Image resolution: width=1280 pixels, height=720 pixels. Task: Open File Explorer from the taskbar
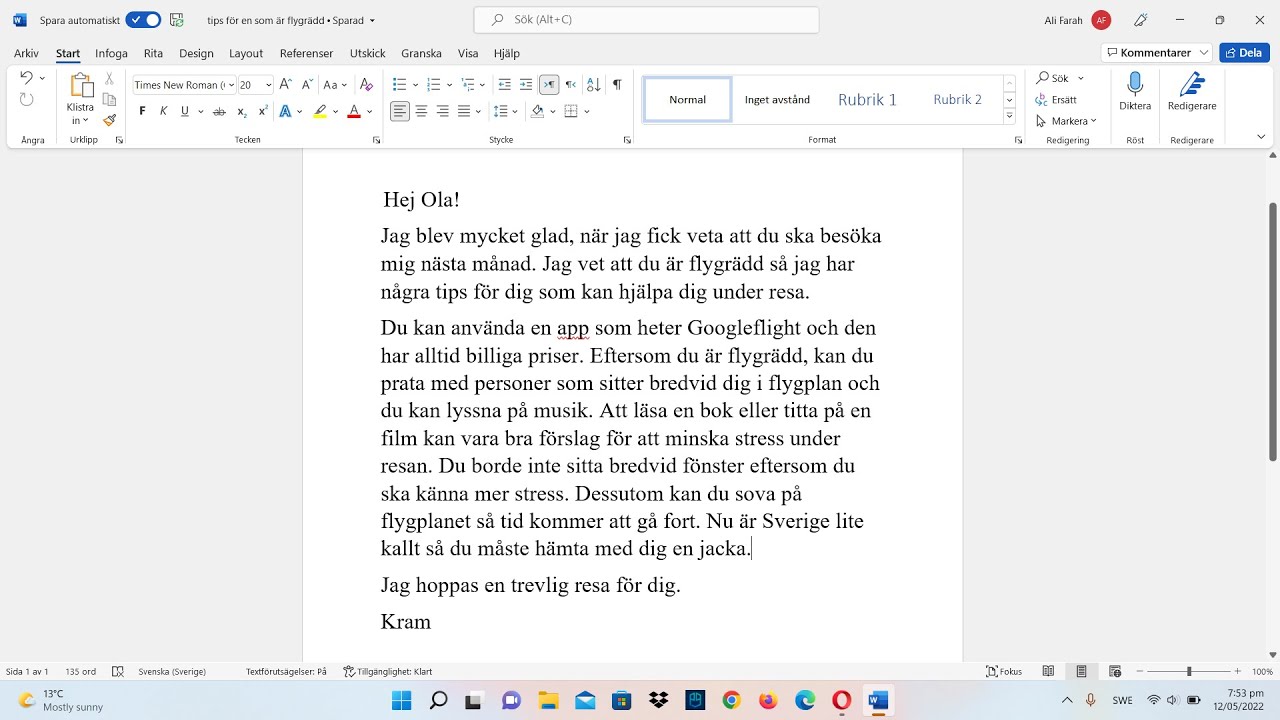548,700
